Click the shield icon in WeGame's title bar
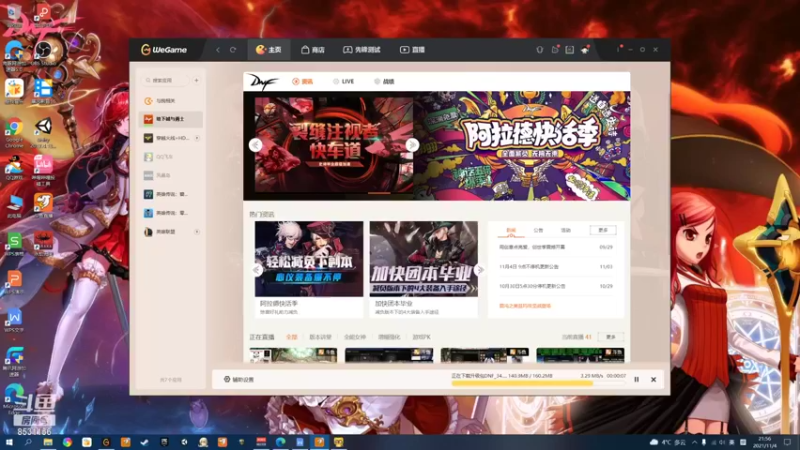The height and width of the screenshot is (450, 800). (539, 49)
